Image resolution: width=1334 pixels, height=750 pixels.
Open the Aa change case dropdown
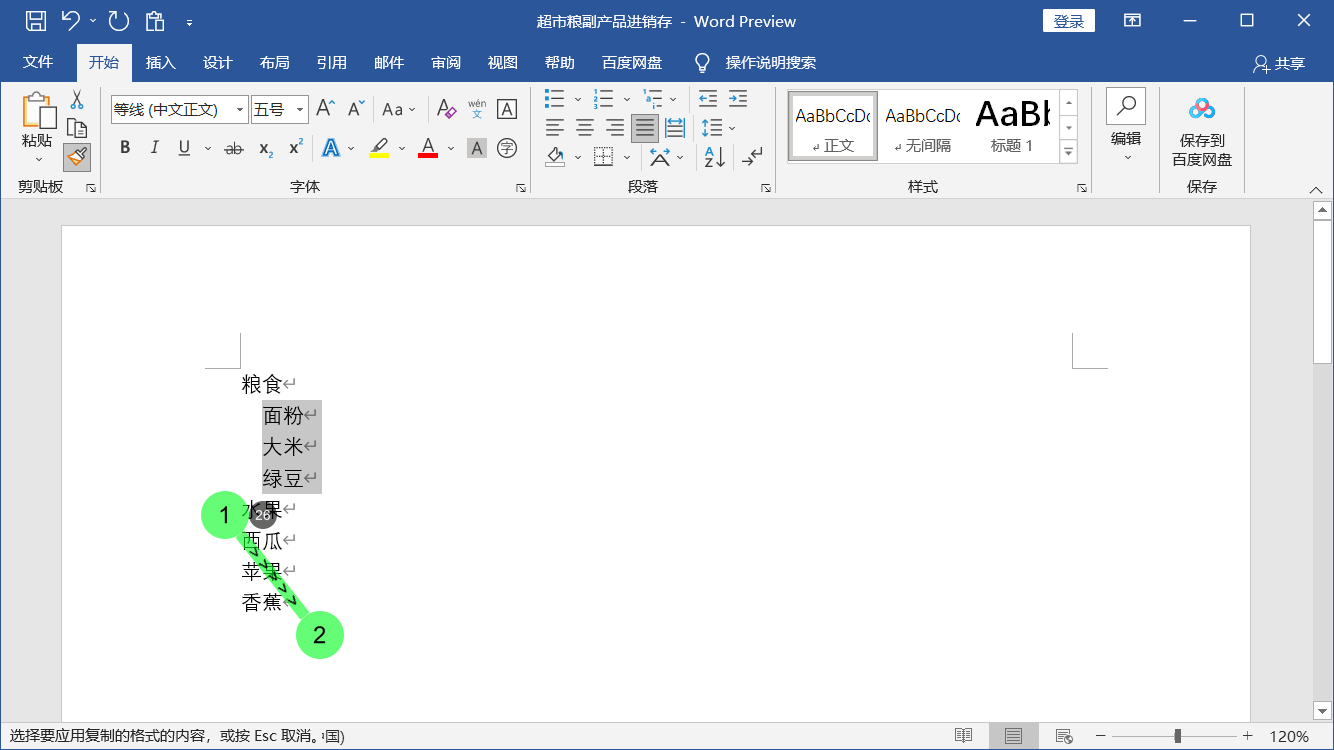pos(398,109)
